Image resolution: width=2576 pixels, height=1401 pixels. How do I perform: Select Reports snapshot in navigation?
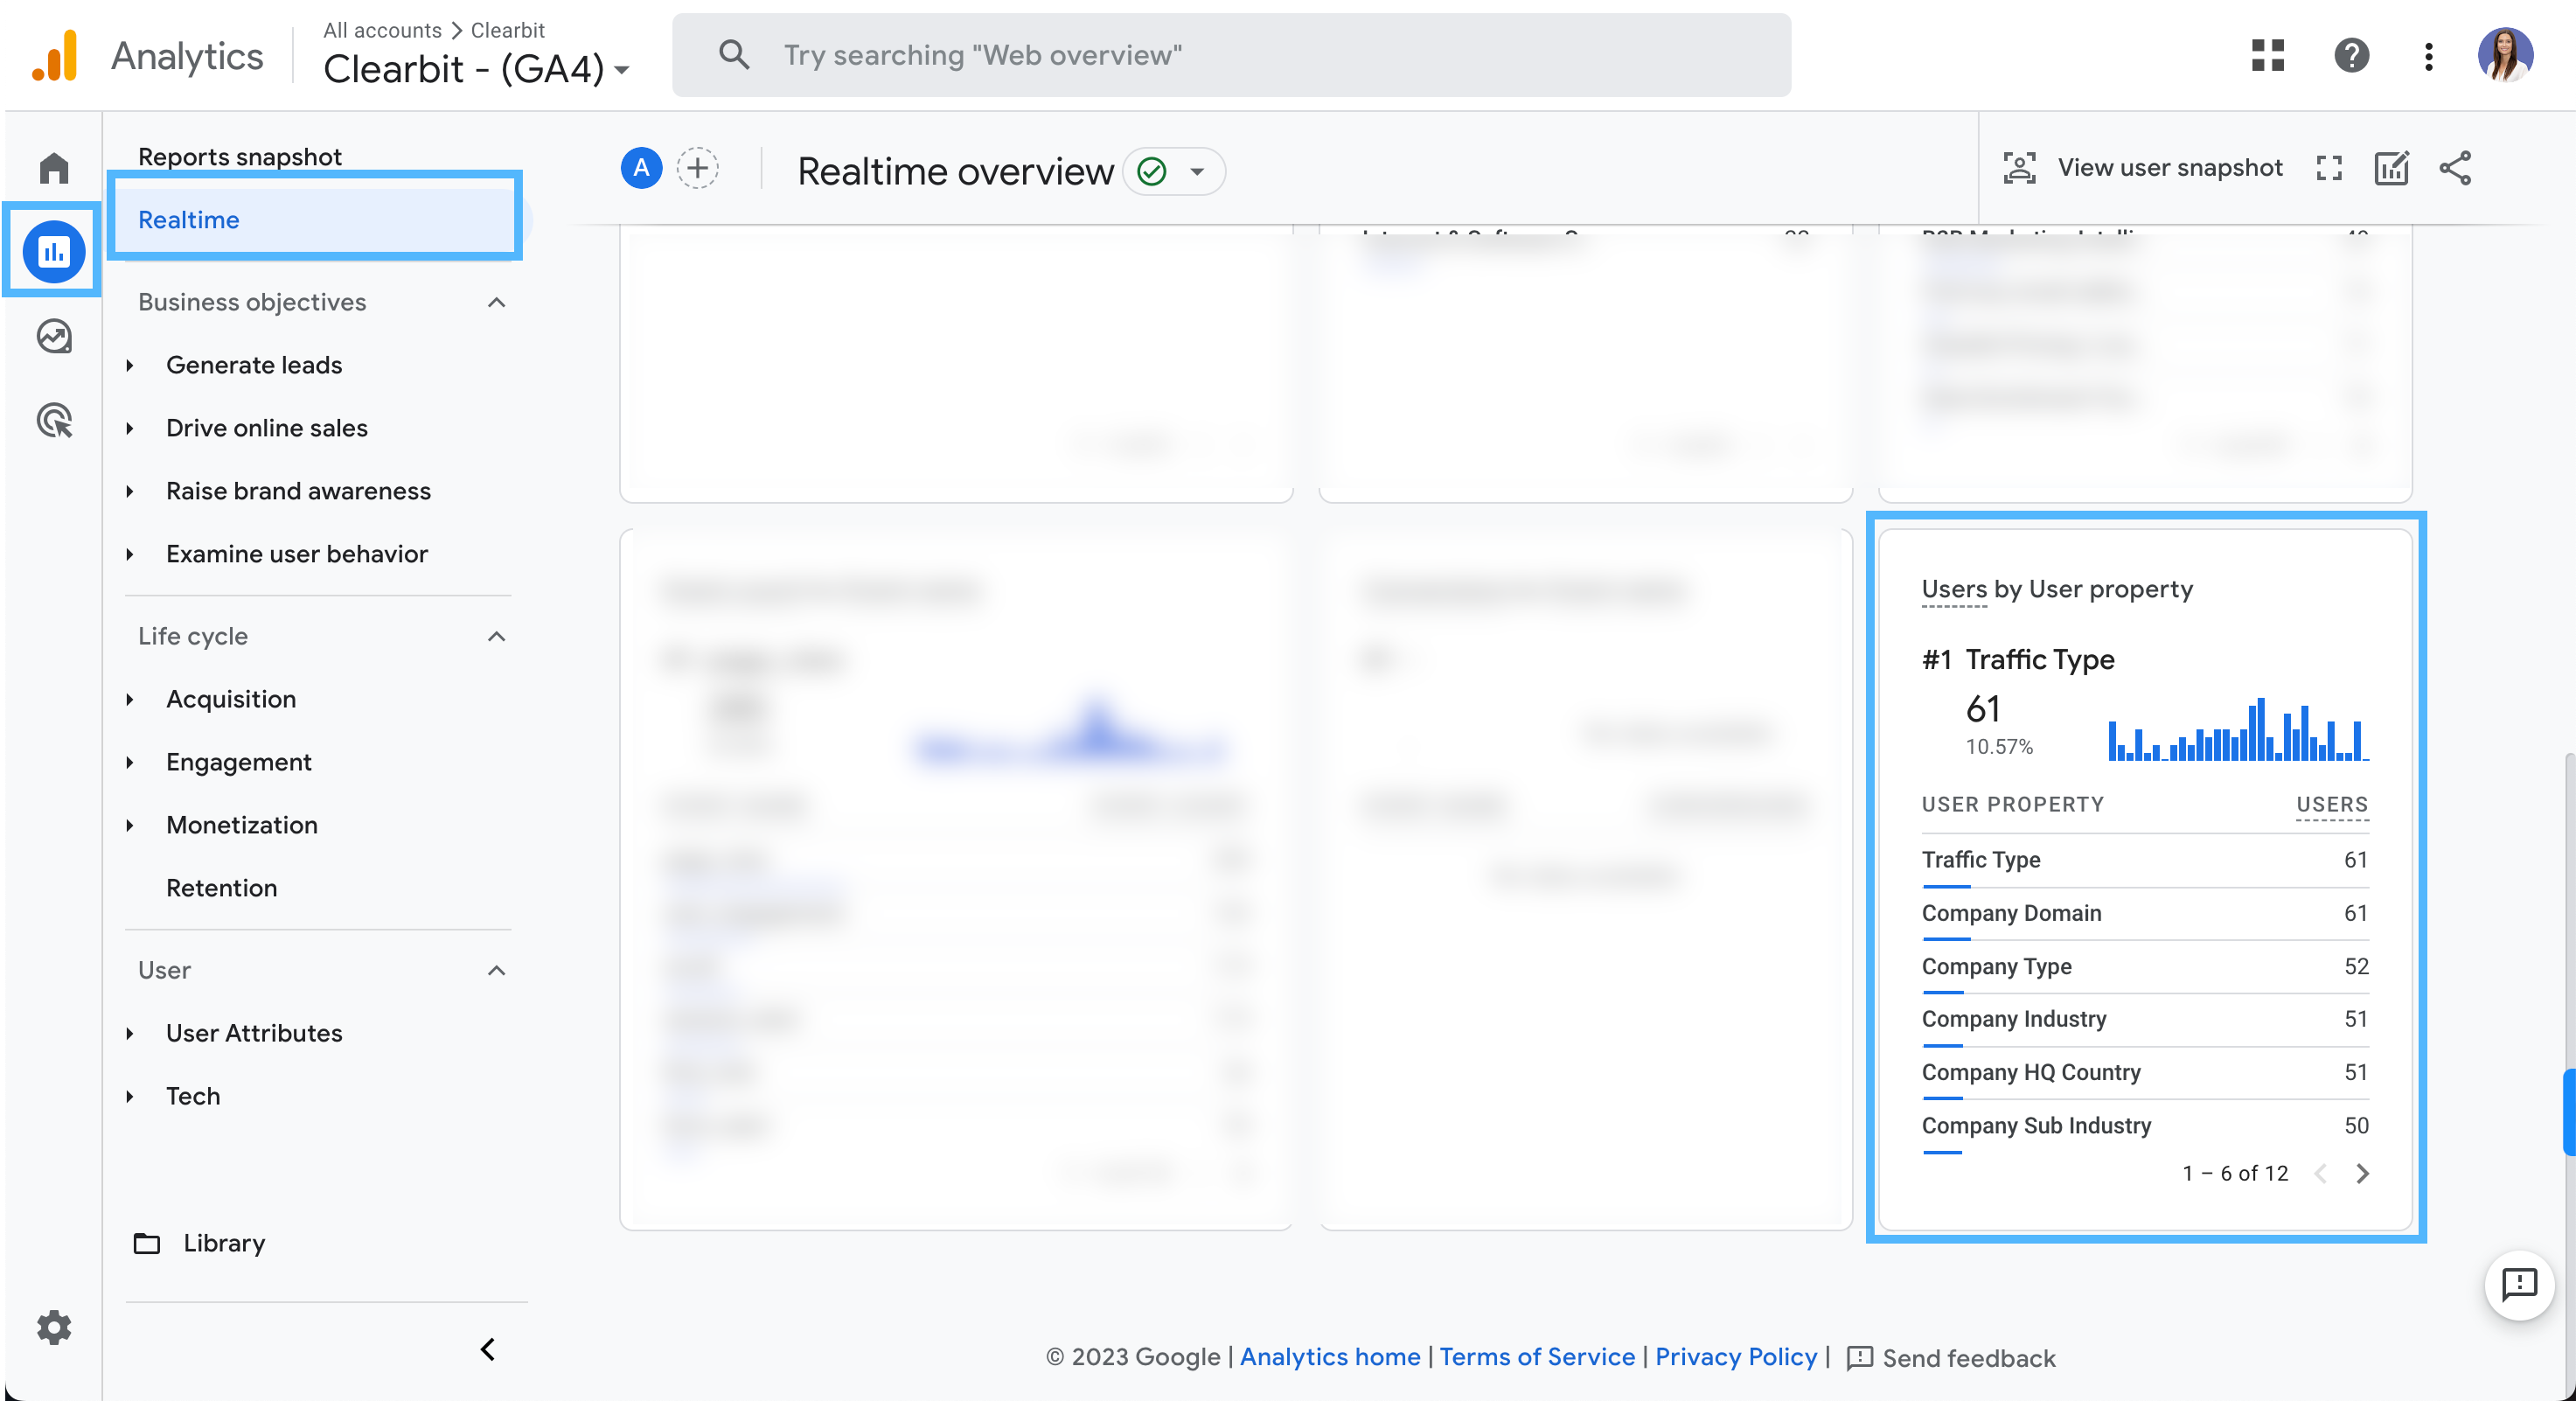240,157
